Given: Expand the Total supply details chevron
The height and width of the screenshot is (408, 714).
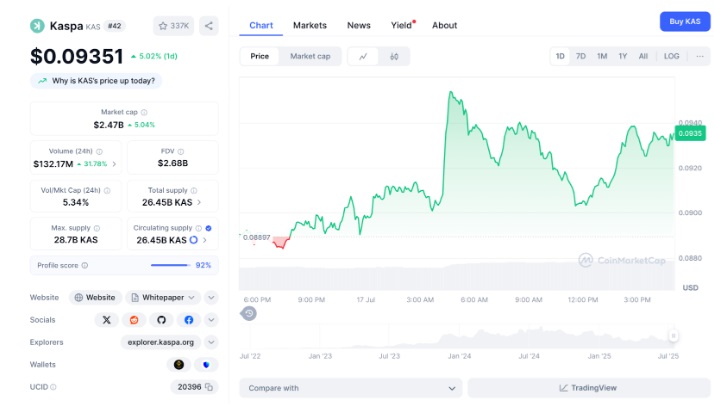Looking at the screenshot, I should click(x=198, y=202).
